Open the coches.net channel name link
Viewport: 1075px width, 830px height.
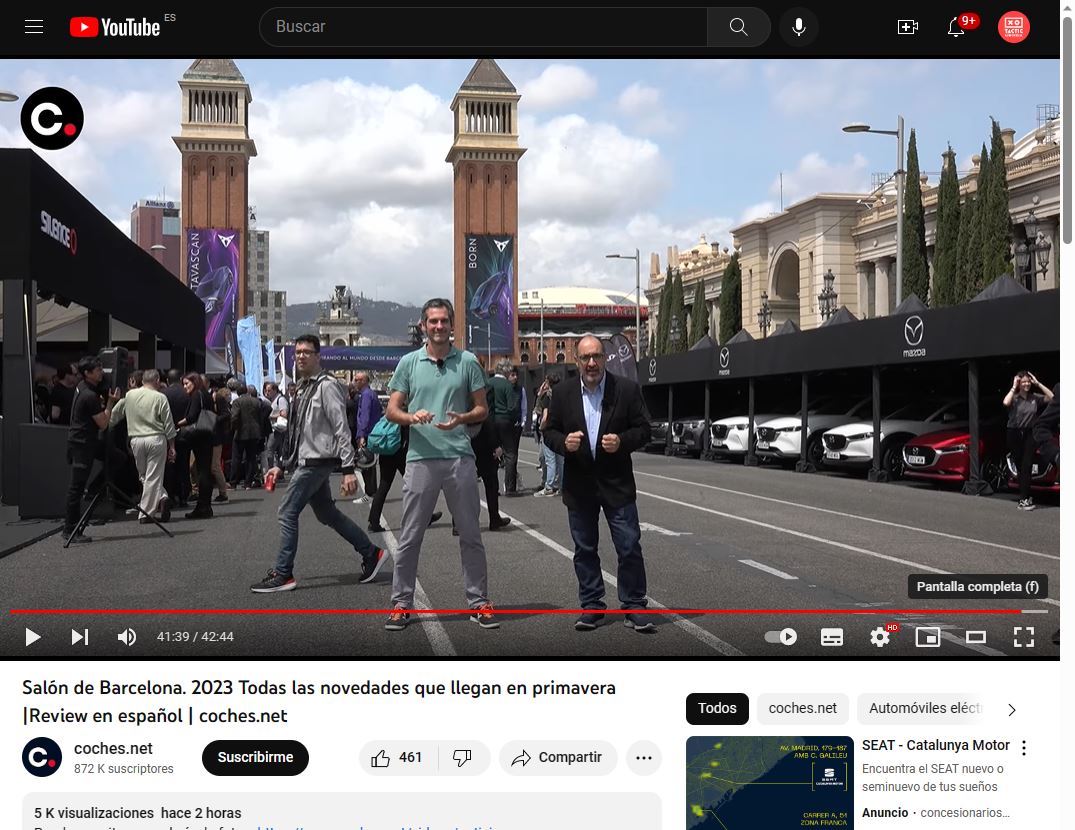113,748
